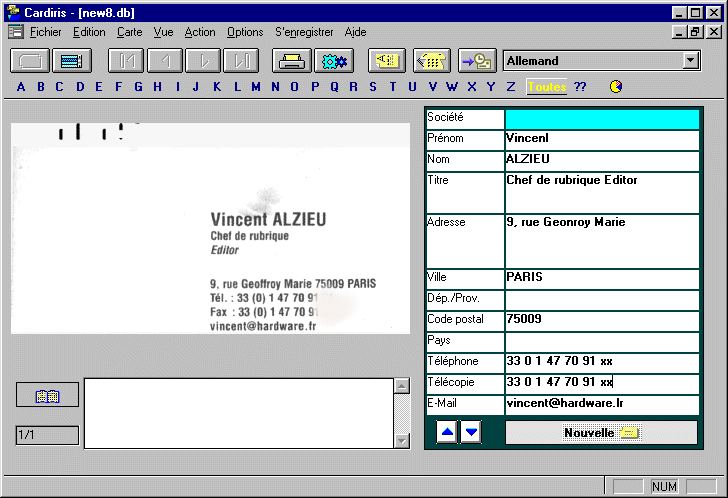Click the Nouvelle button

coord(601,433)
